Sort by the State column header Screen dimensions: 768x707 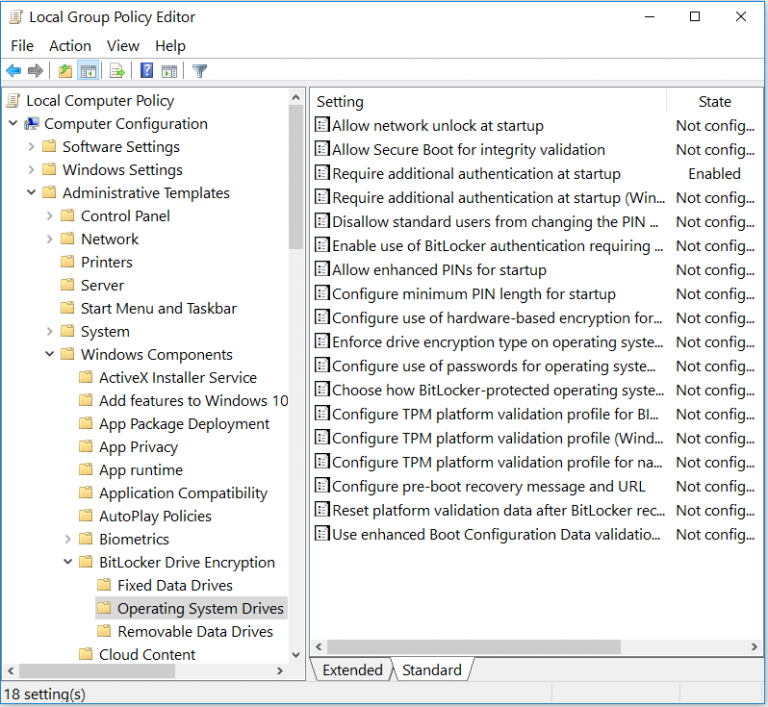pos(715,101)
